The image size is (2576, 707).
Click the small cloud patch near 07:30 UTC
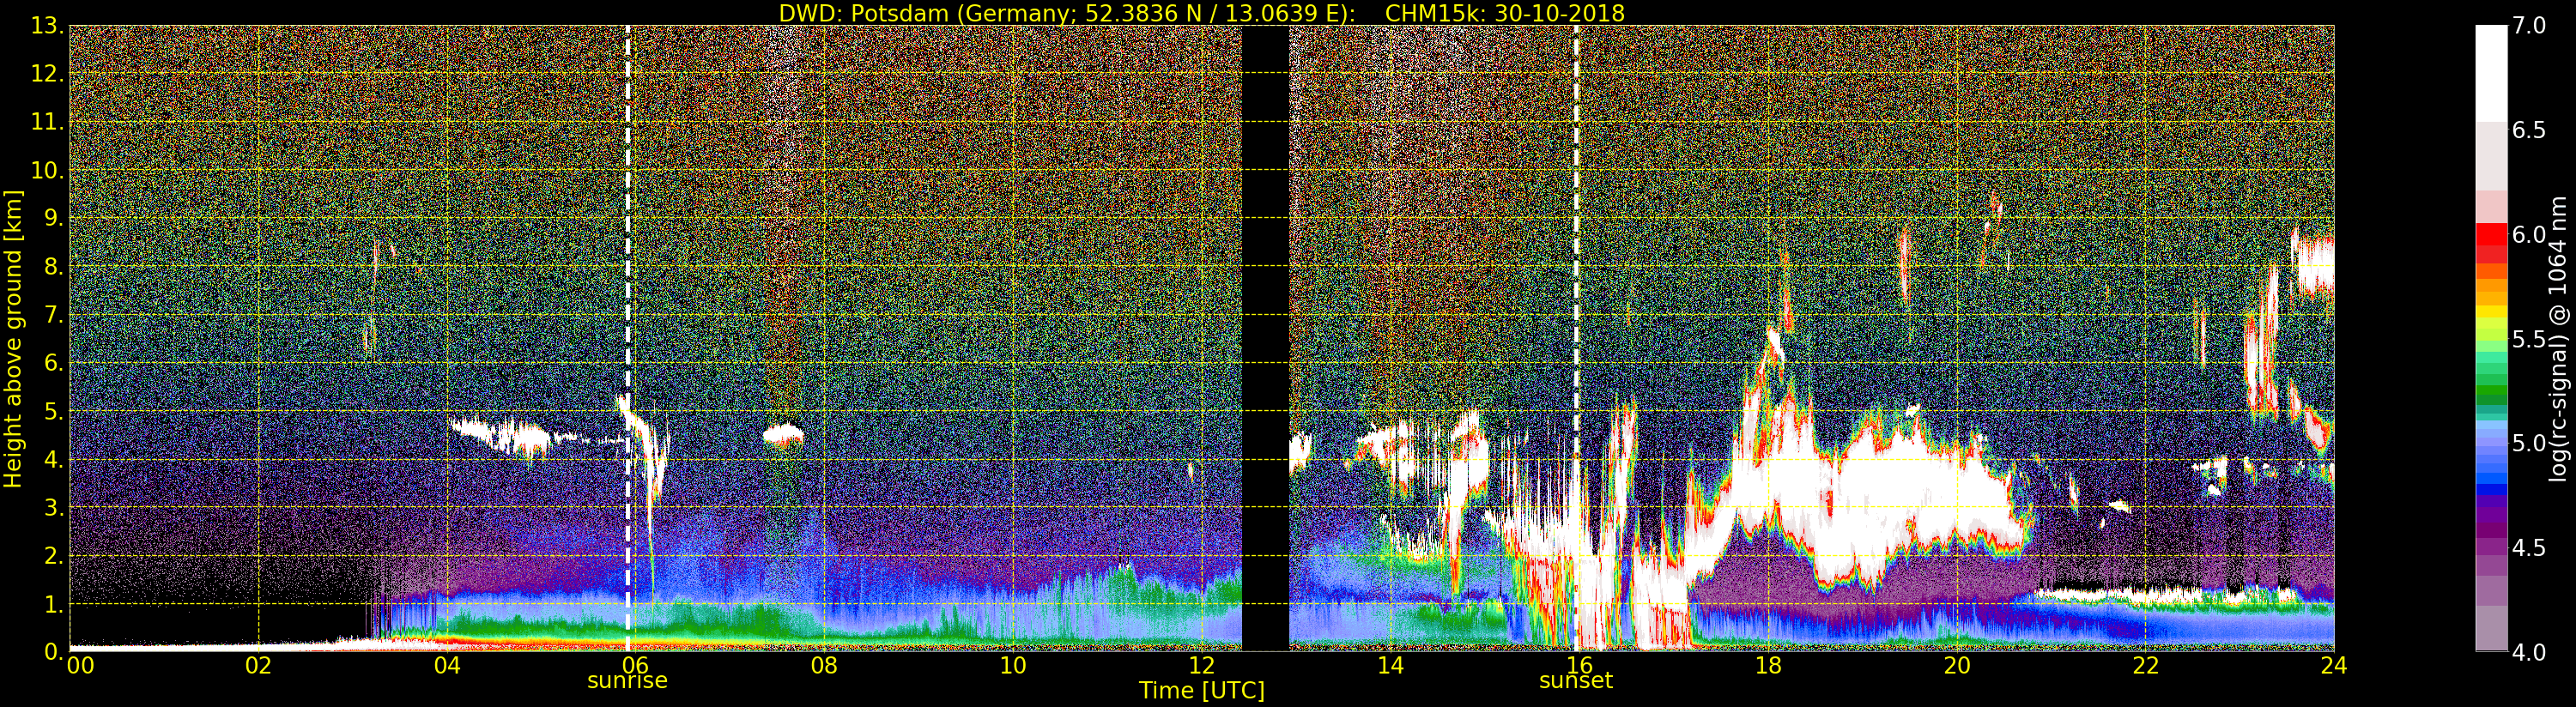(x=783, y=436)
